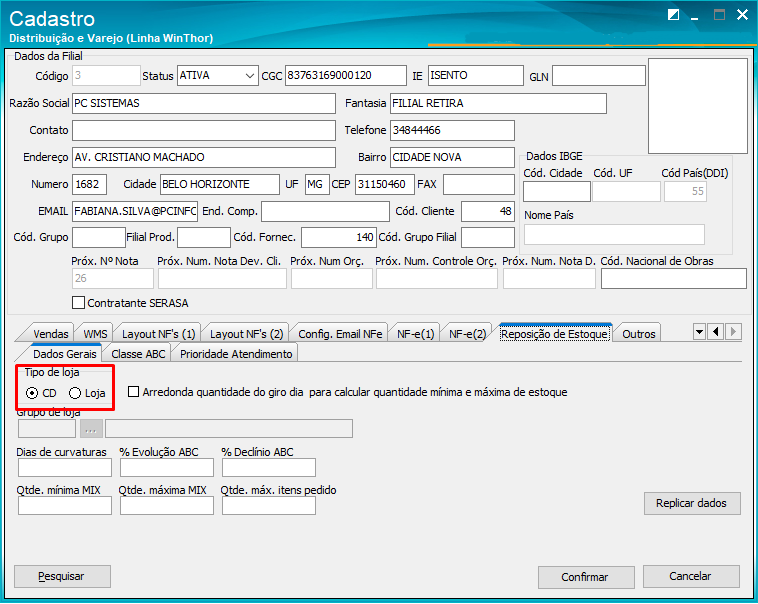Viewport: 758px width, 604px height.
Task: Click the UF field MG
Action: 318,185
